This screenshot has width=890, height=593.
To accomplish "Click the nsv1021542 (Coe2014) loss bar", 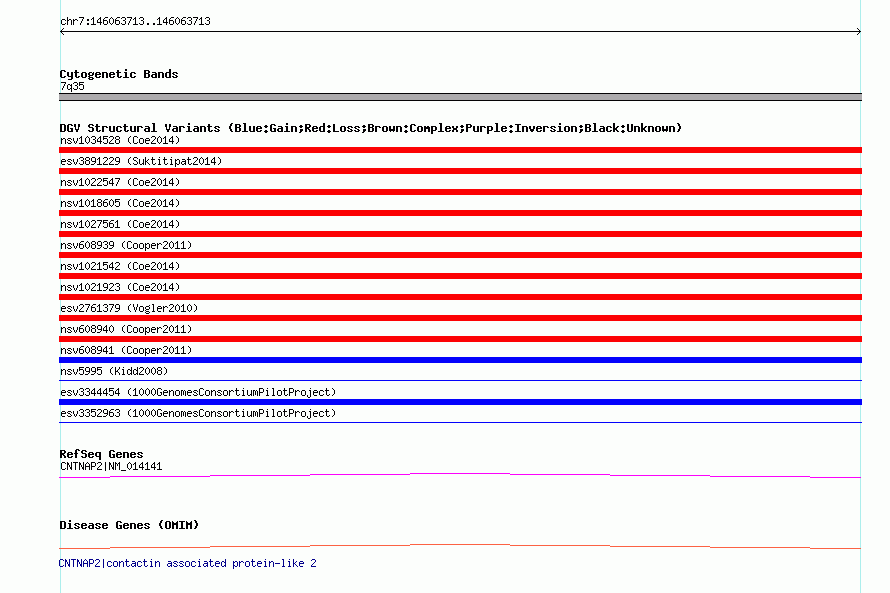I will pos(460,276).
